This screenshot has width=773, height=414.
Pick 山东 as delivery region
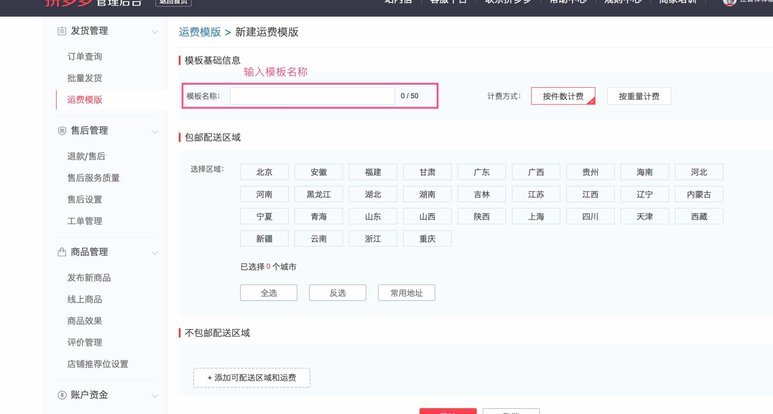[373, 216]
